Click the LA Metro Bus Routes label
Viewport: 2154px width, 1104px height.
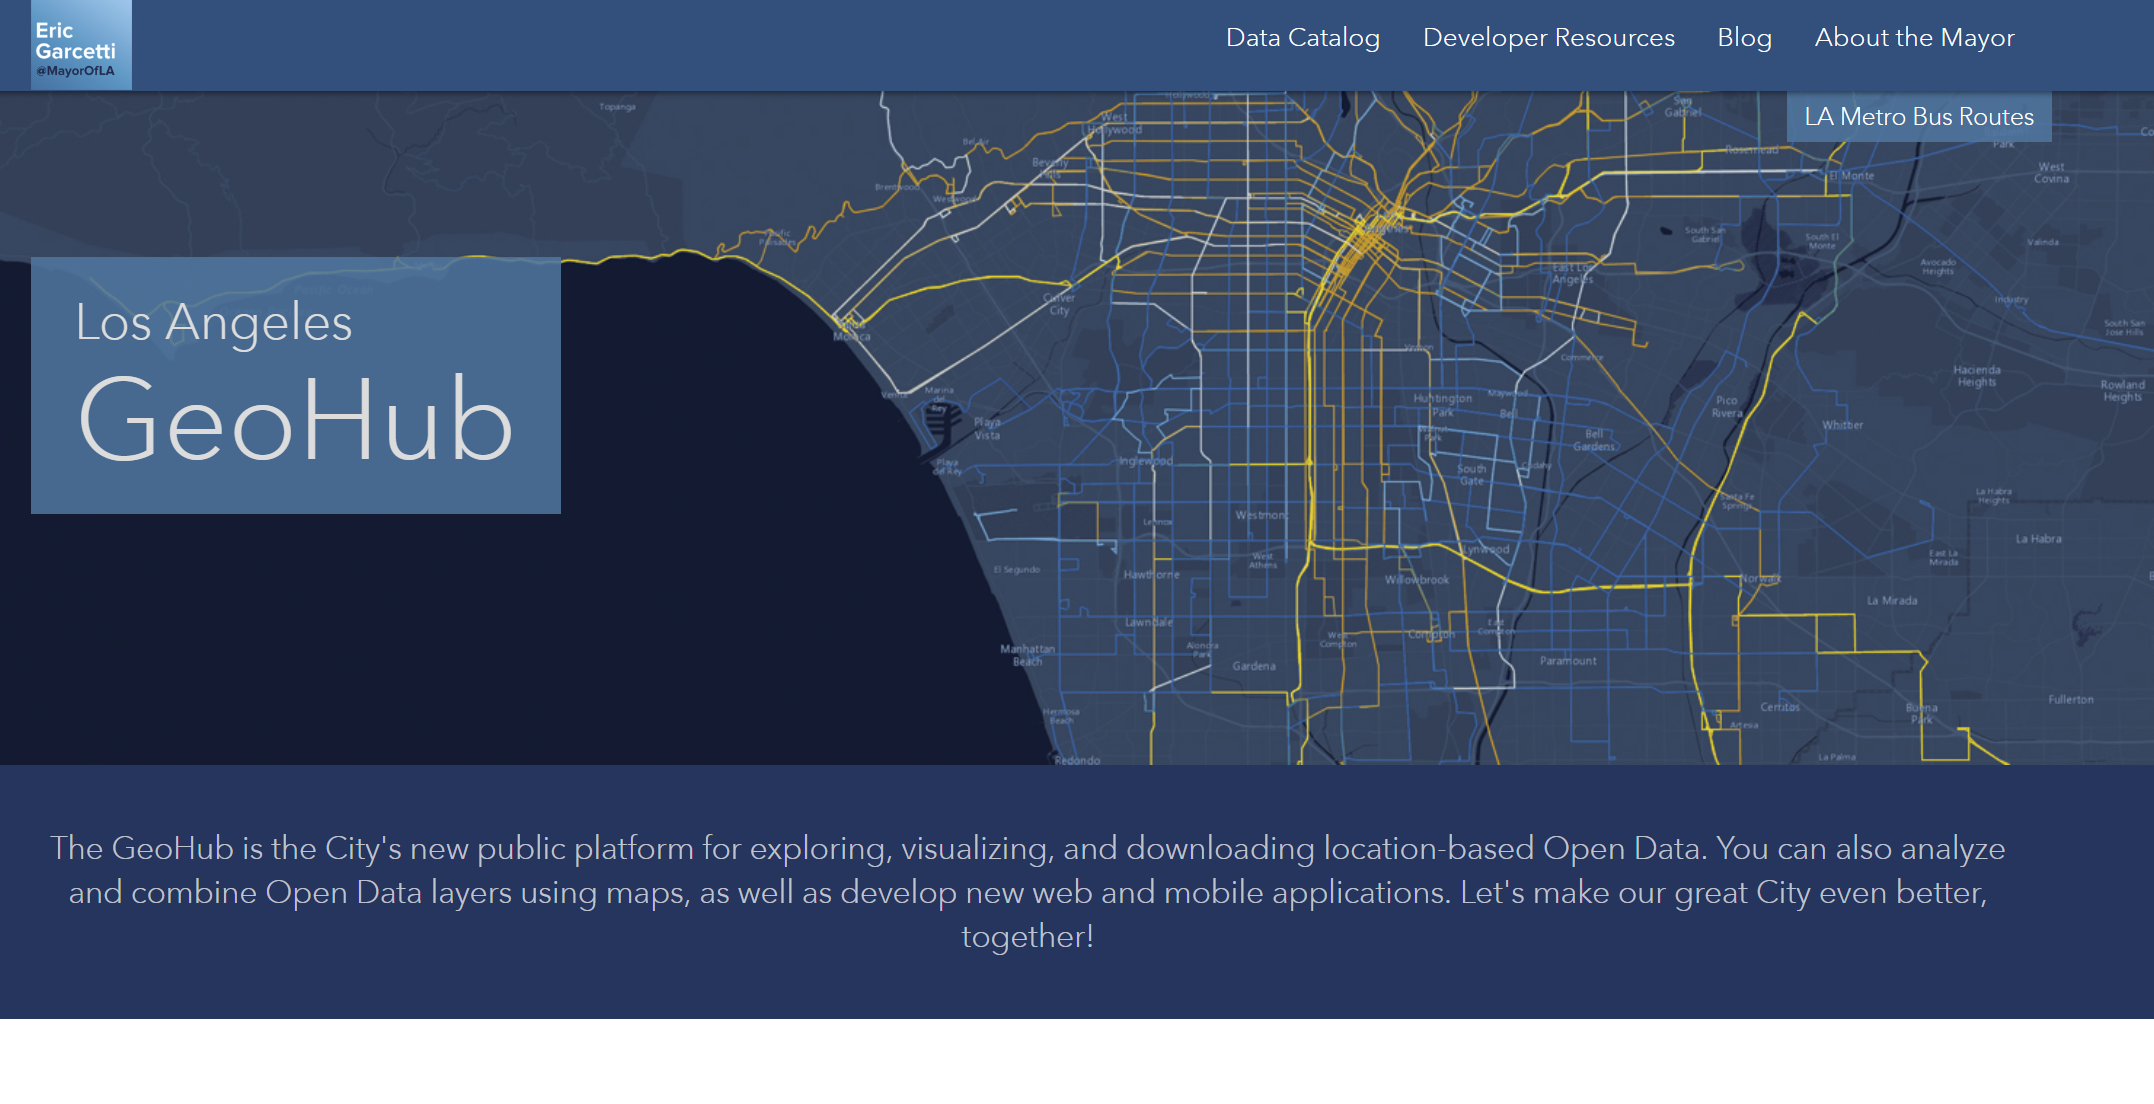click(1918, 117)
